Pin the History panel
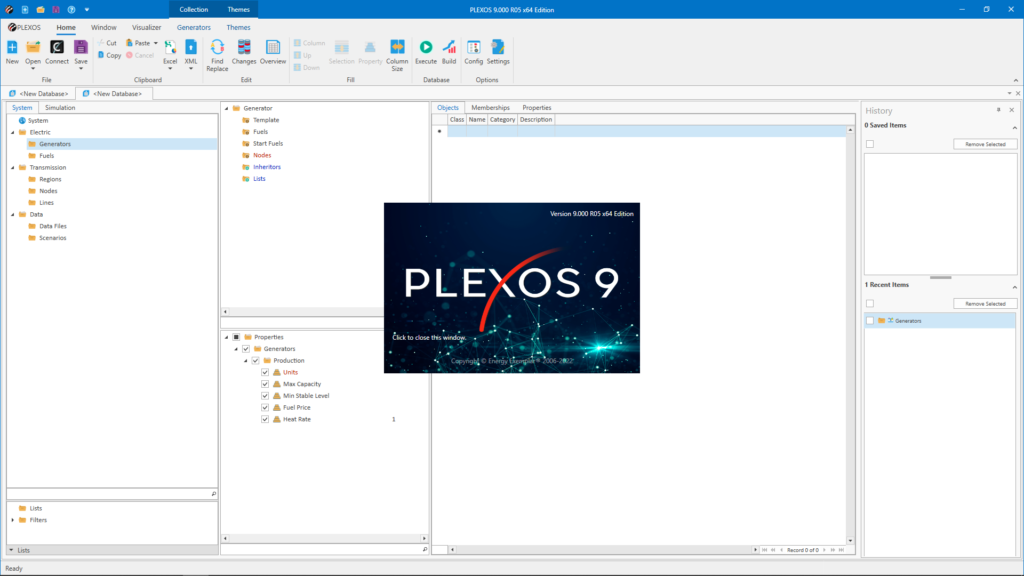This screenshot has height=576, width=1024. tap(999, 110)
